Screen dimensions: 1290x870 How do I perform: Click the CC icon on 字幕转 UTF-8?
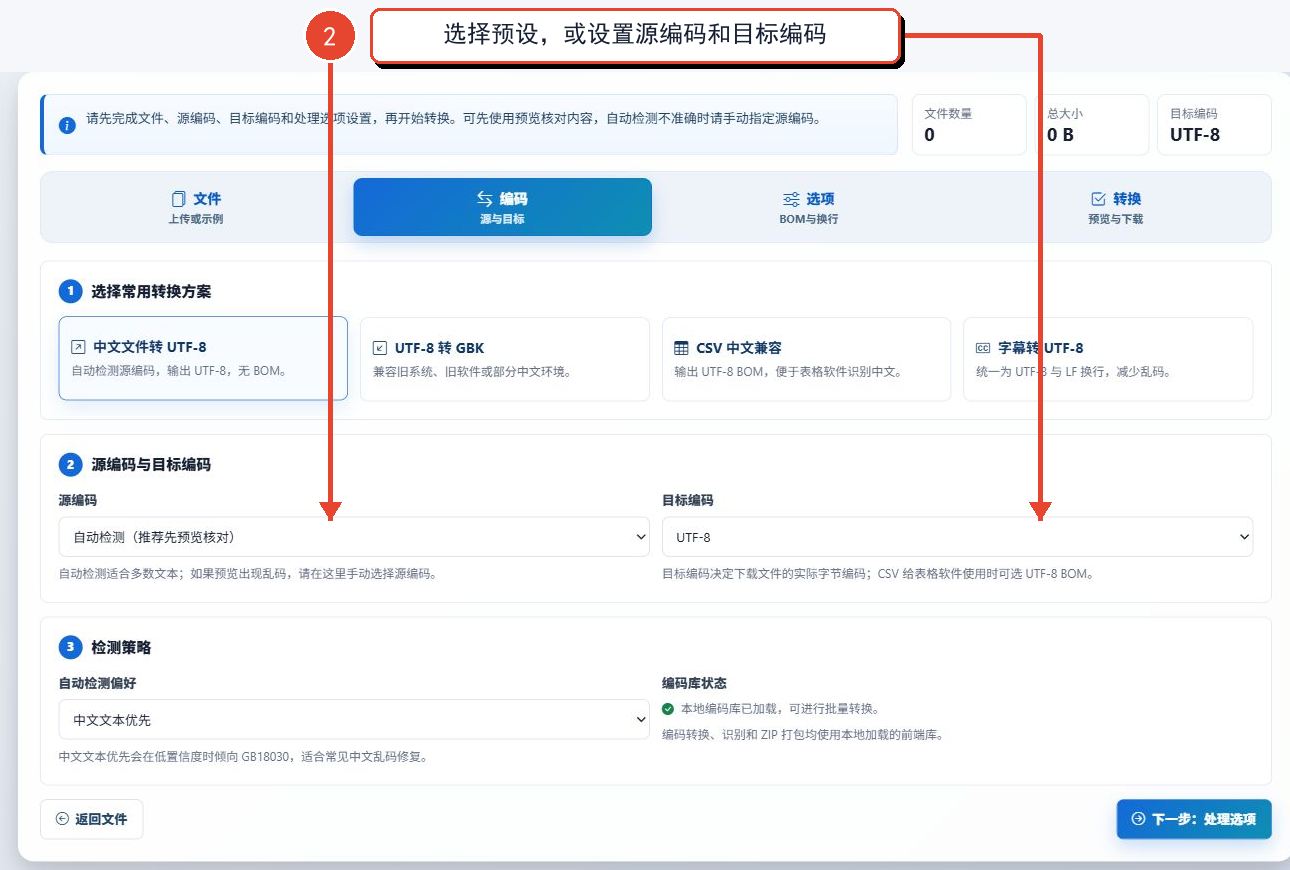pos(983,348)
